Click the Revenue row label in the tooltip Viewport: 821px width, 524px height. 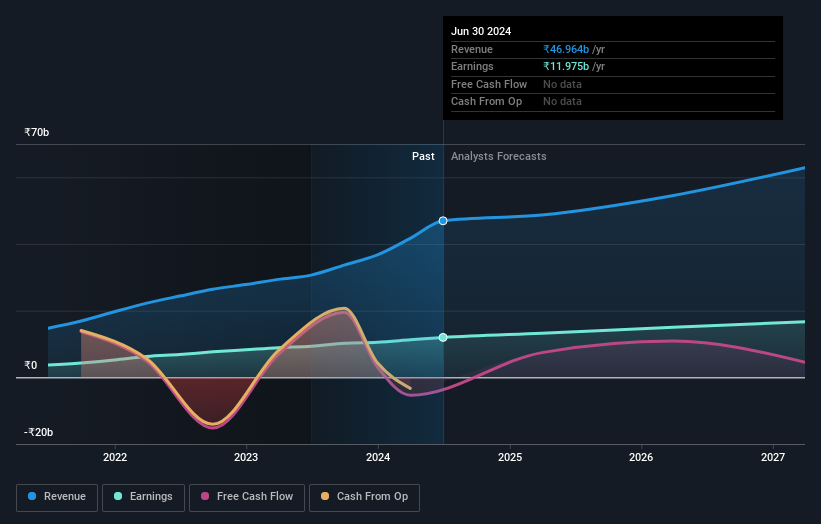pos(472,49)
